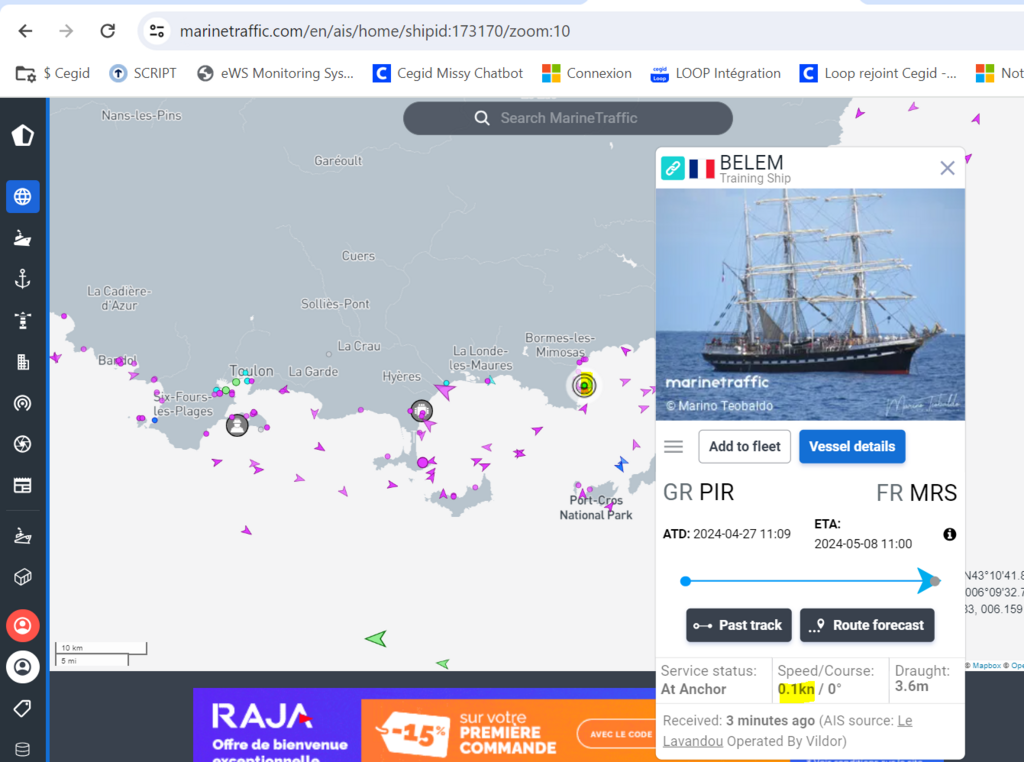Open the LOOP Intégration bookmark

coord(716,73)
